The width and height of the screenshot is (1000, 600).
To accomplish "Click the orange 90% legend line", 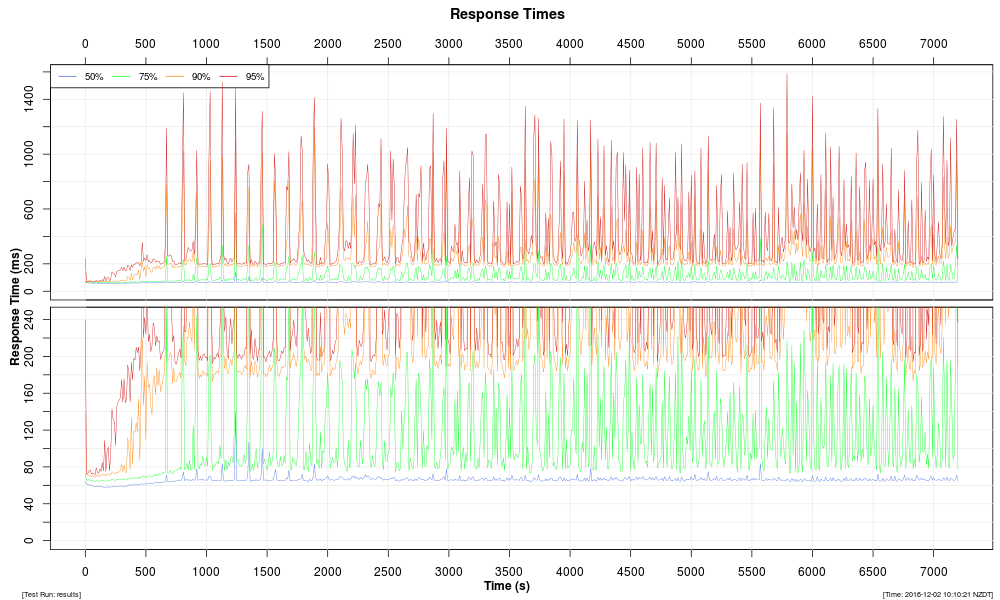I will pyautogui.click(x=176, y=77).
